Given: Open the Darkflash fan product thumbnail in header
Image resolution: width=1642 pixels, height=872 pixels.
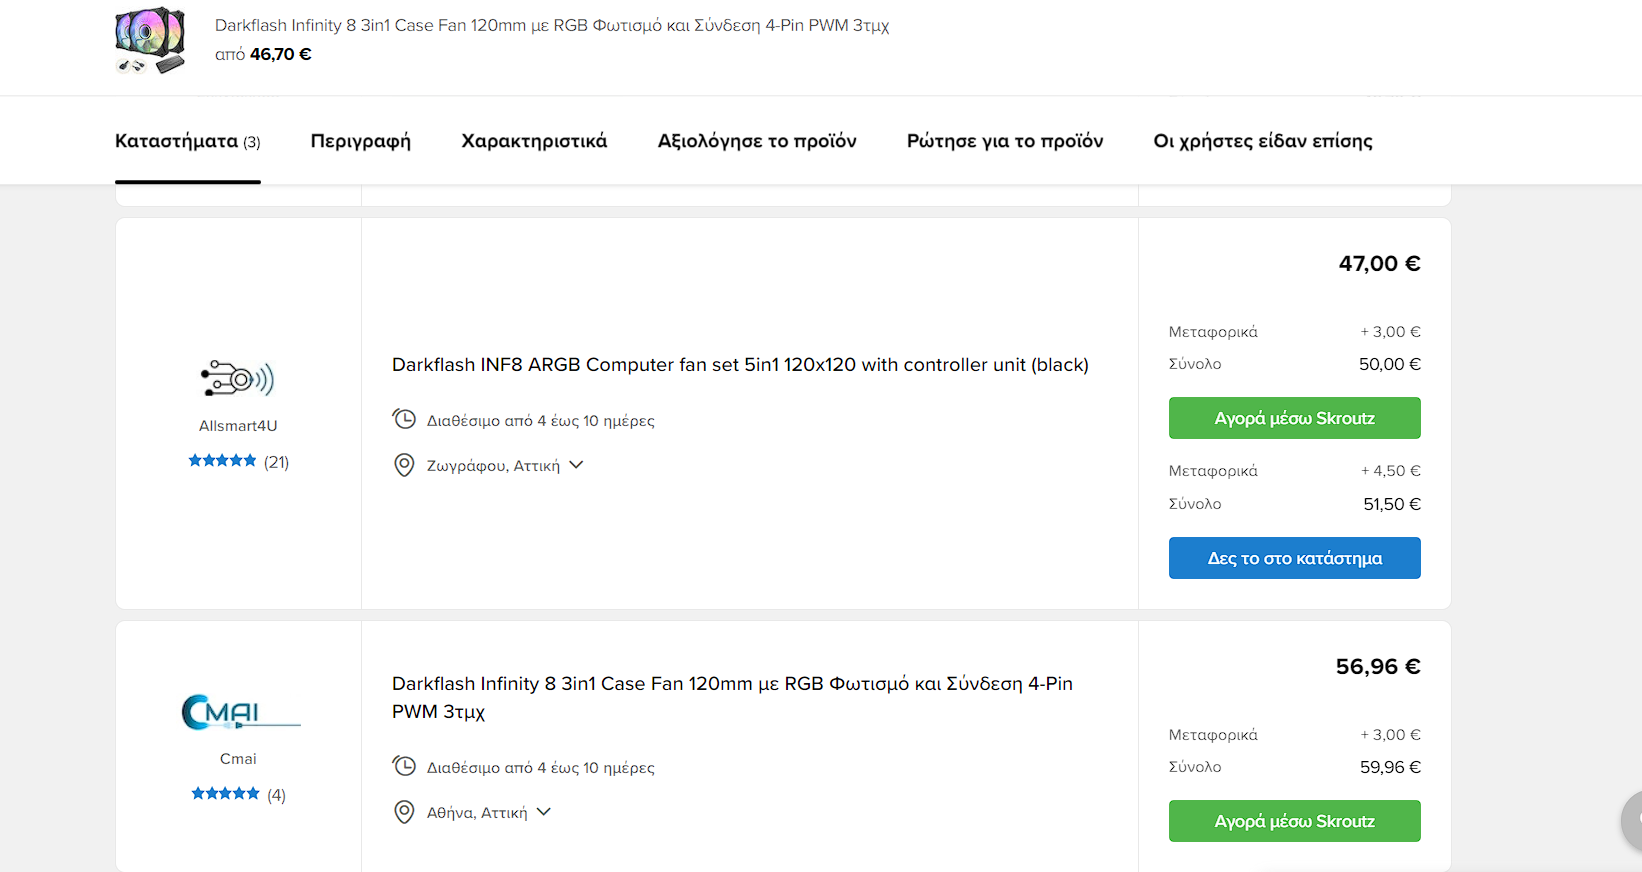Looking at the screenshot, I should (150, 41).
